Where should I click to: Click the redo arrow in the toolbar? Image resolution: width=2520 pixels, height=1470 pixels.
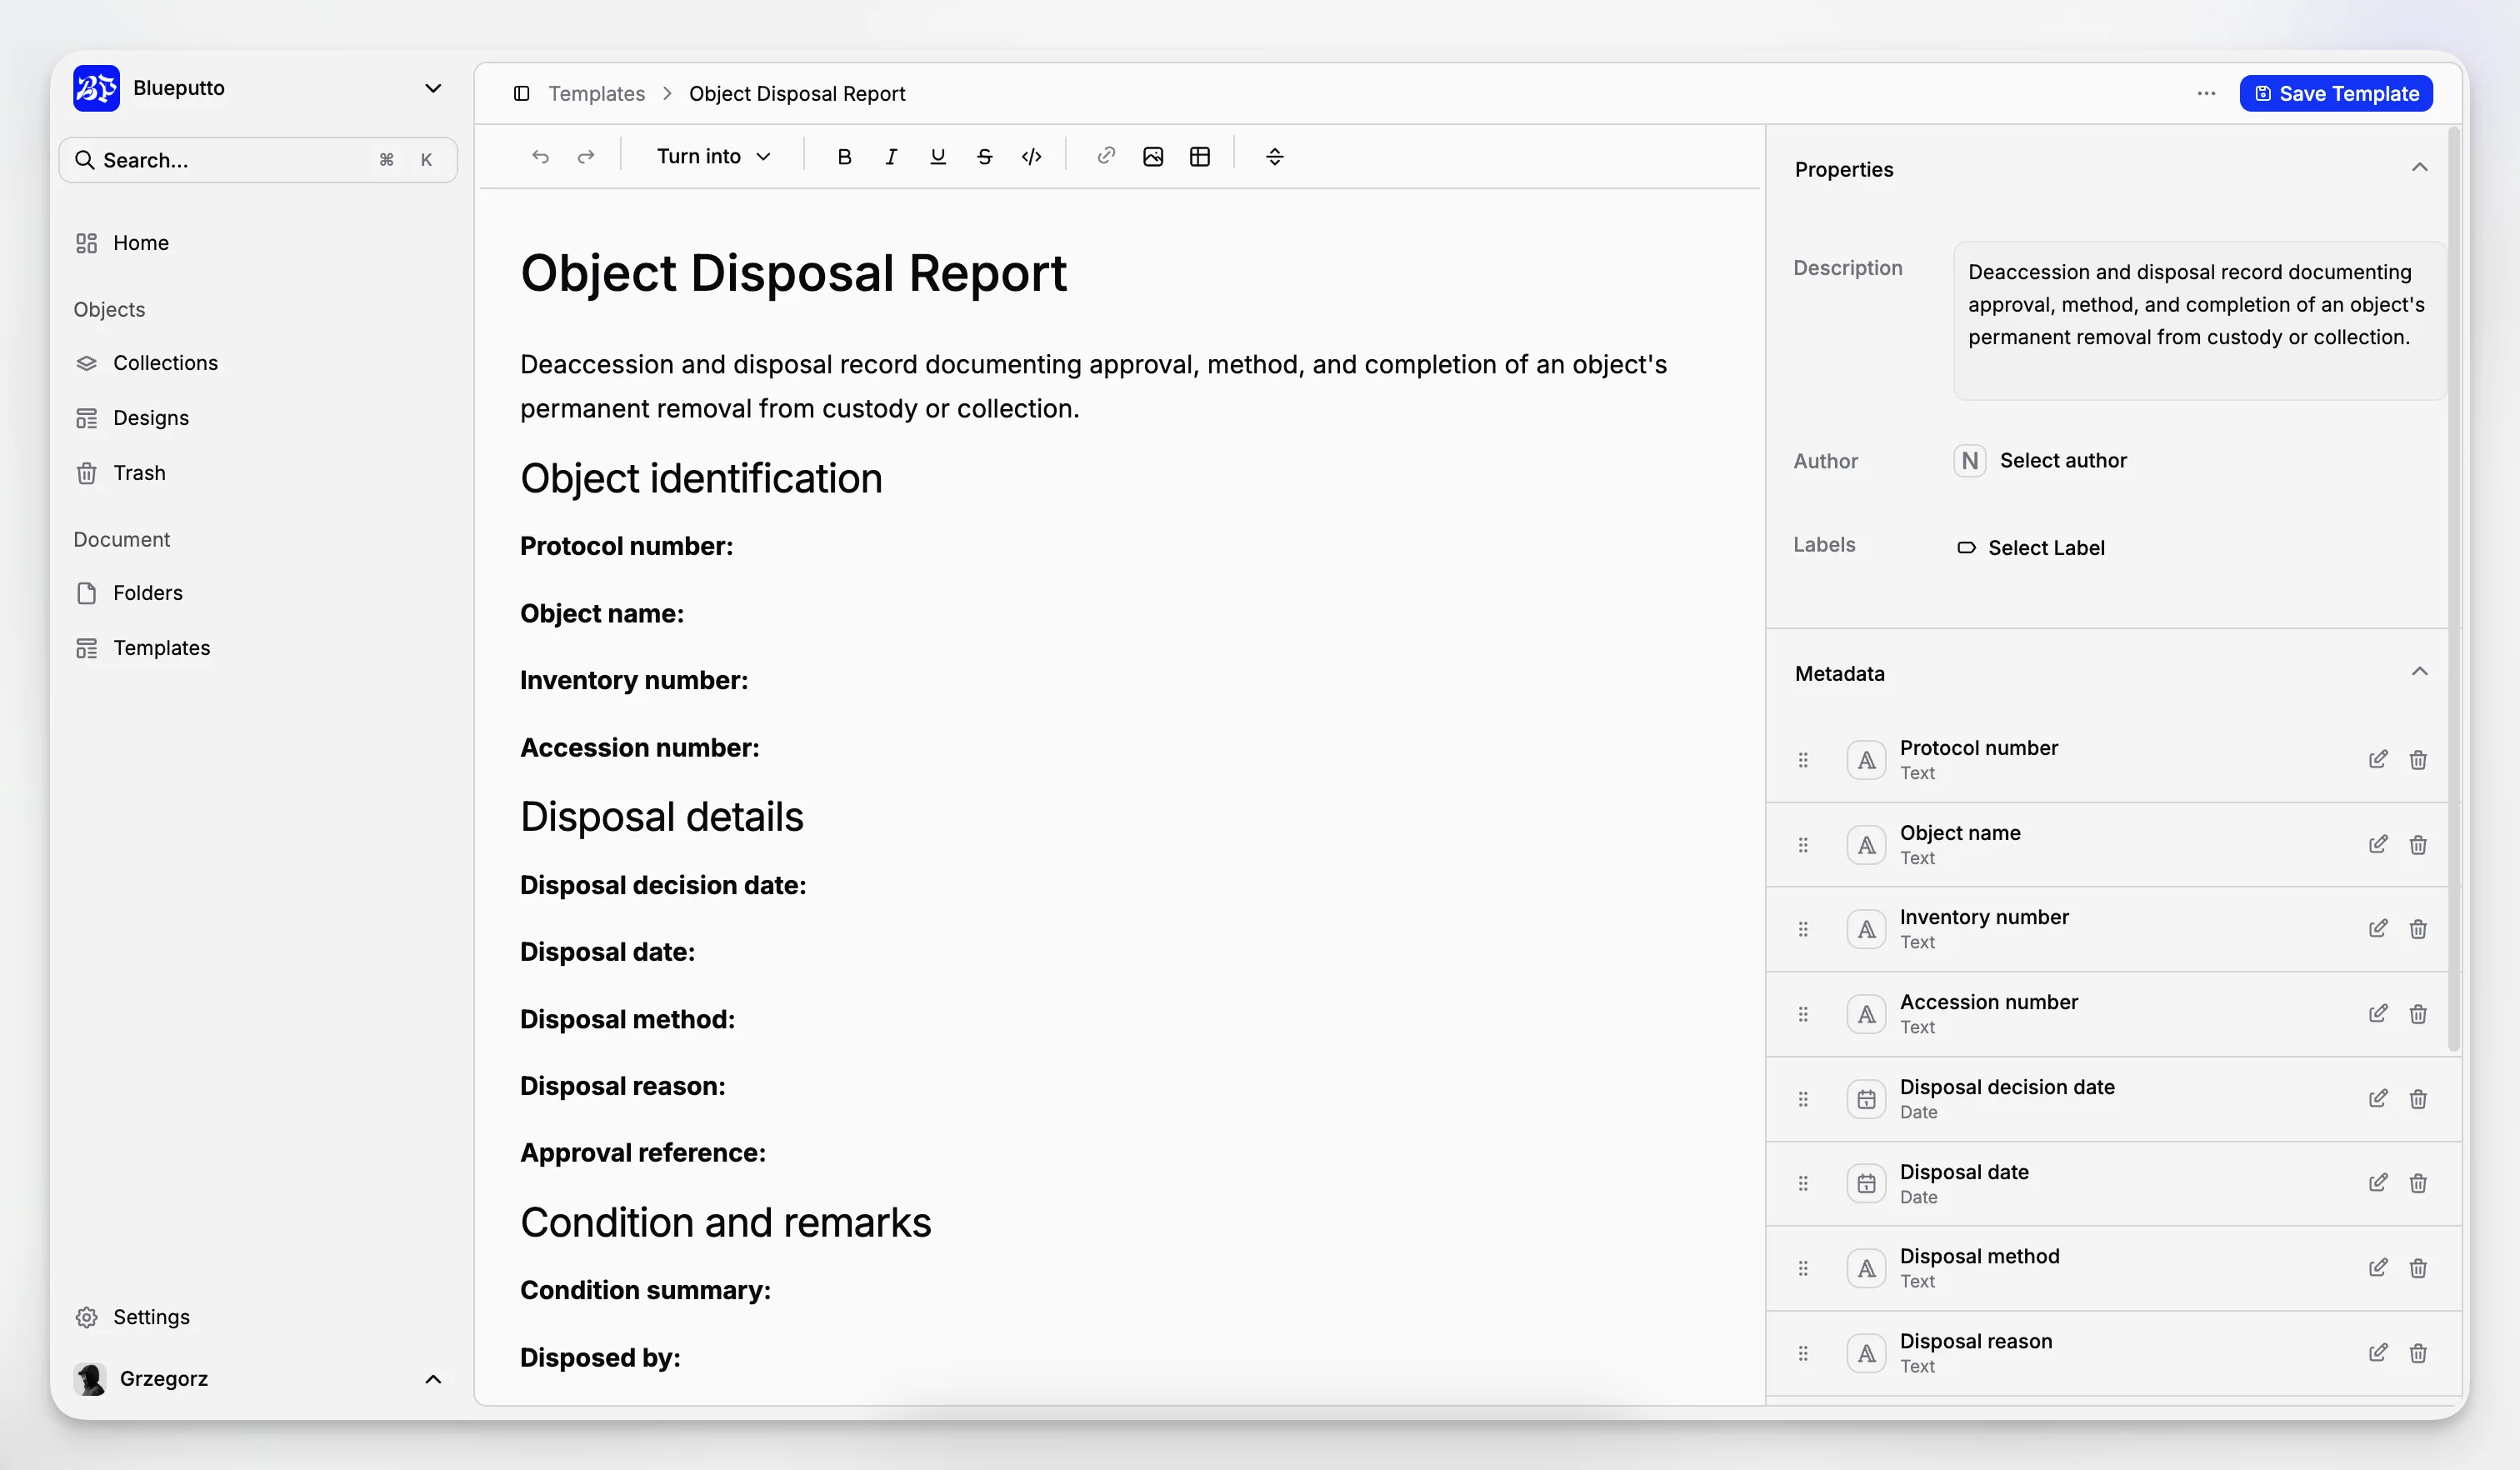(586, 157)
